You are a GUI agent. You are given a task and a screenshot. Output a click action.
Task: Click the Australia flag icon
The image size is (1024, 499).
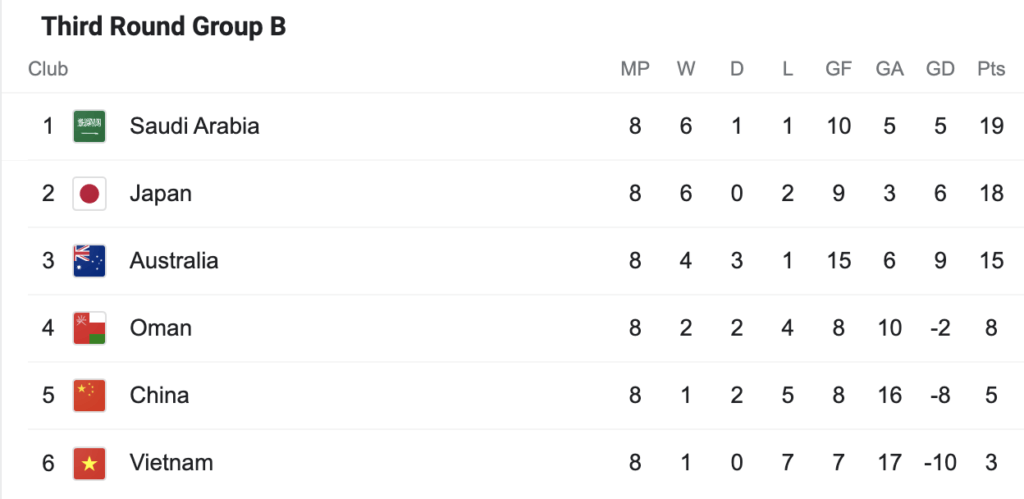pyautogui.click(x=89, y=261)
